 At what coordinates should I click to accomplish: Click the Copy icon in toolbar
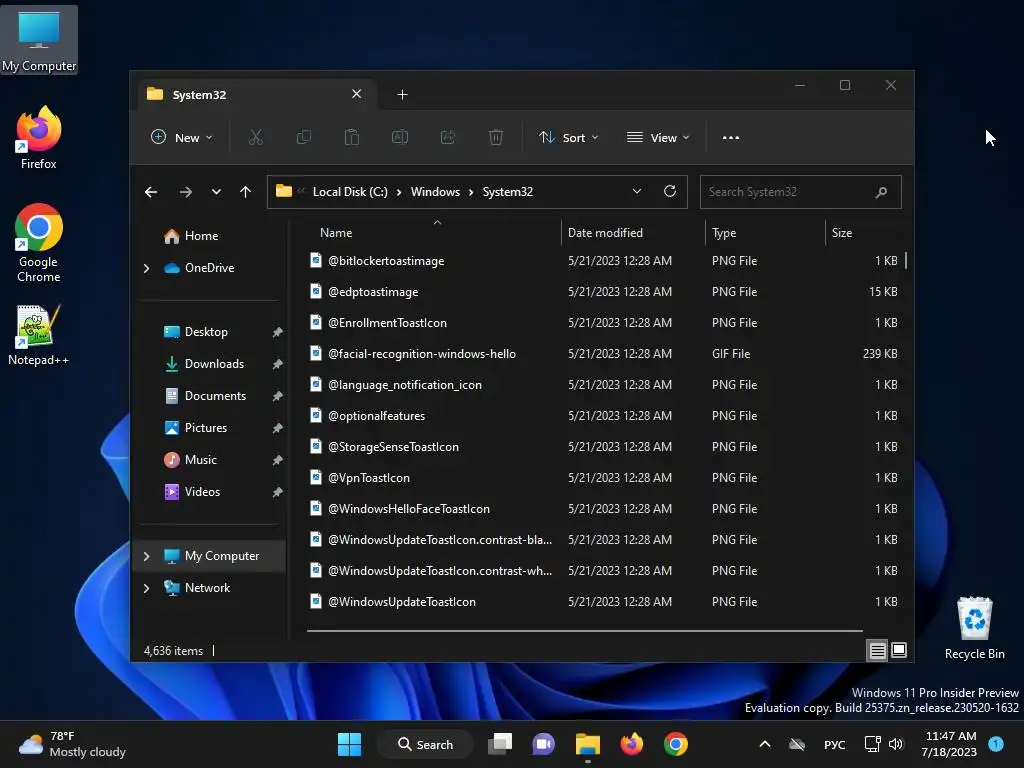(304, 137)
